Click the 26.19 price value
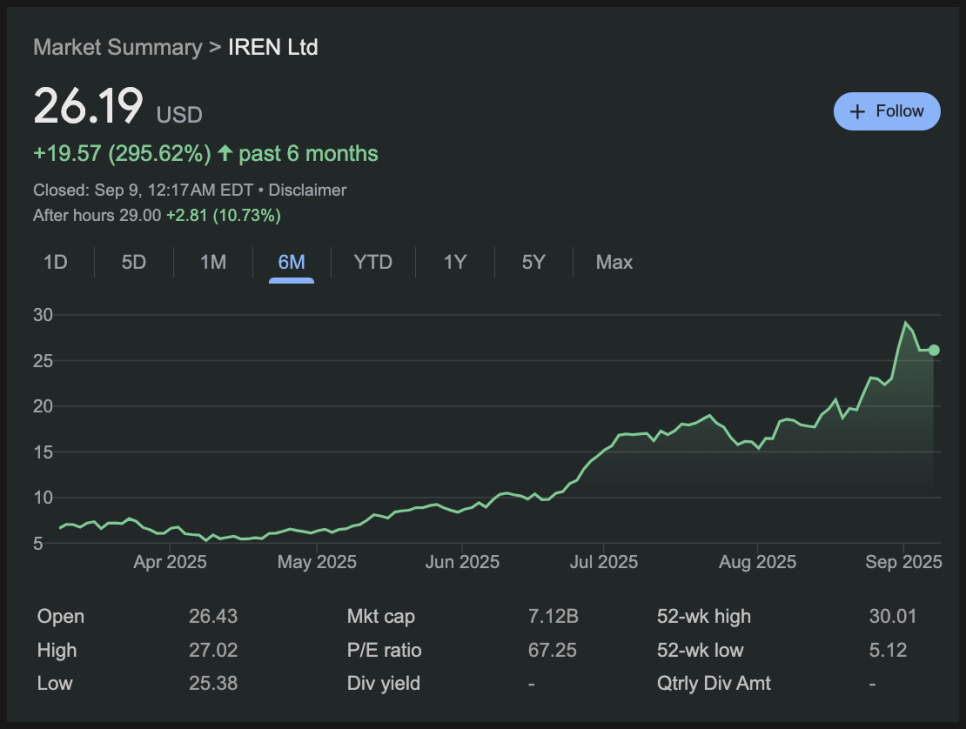Screen dimensions: 966x729 [88, 107]
